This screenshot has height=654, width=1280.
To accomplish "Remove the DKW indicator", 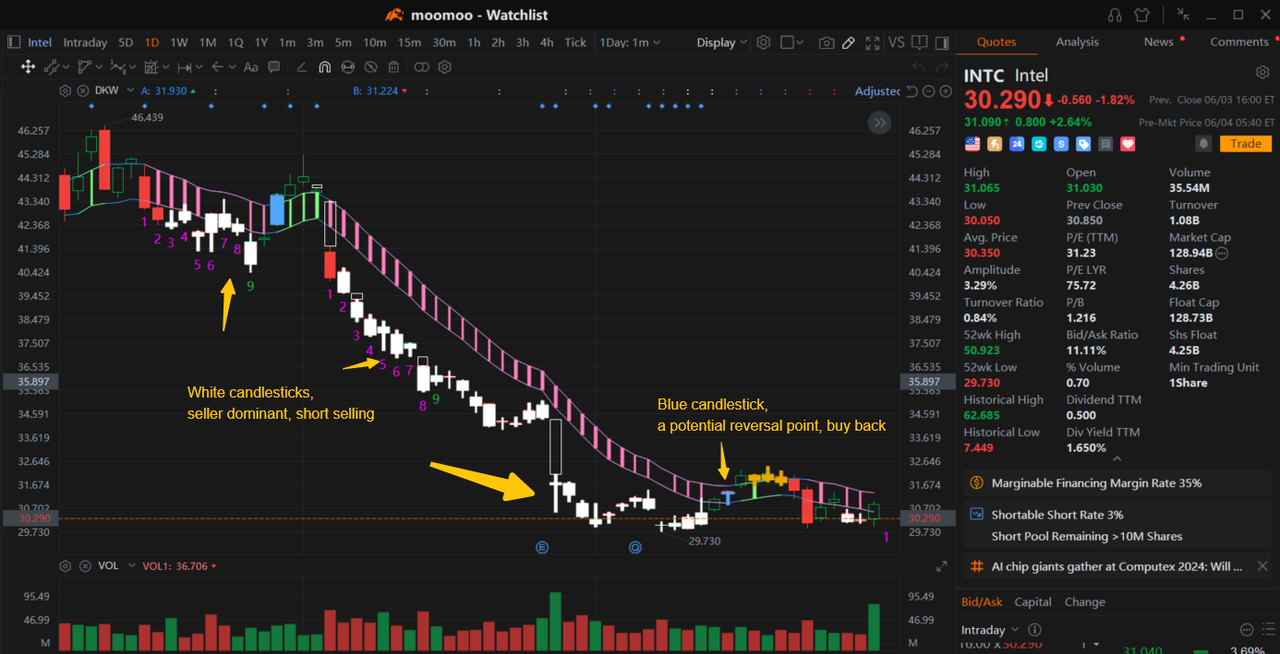I will 81,90.
